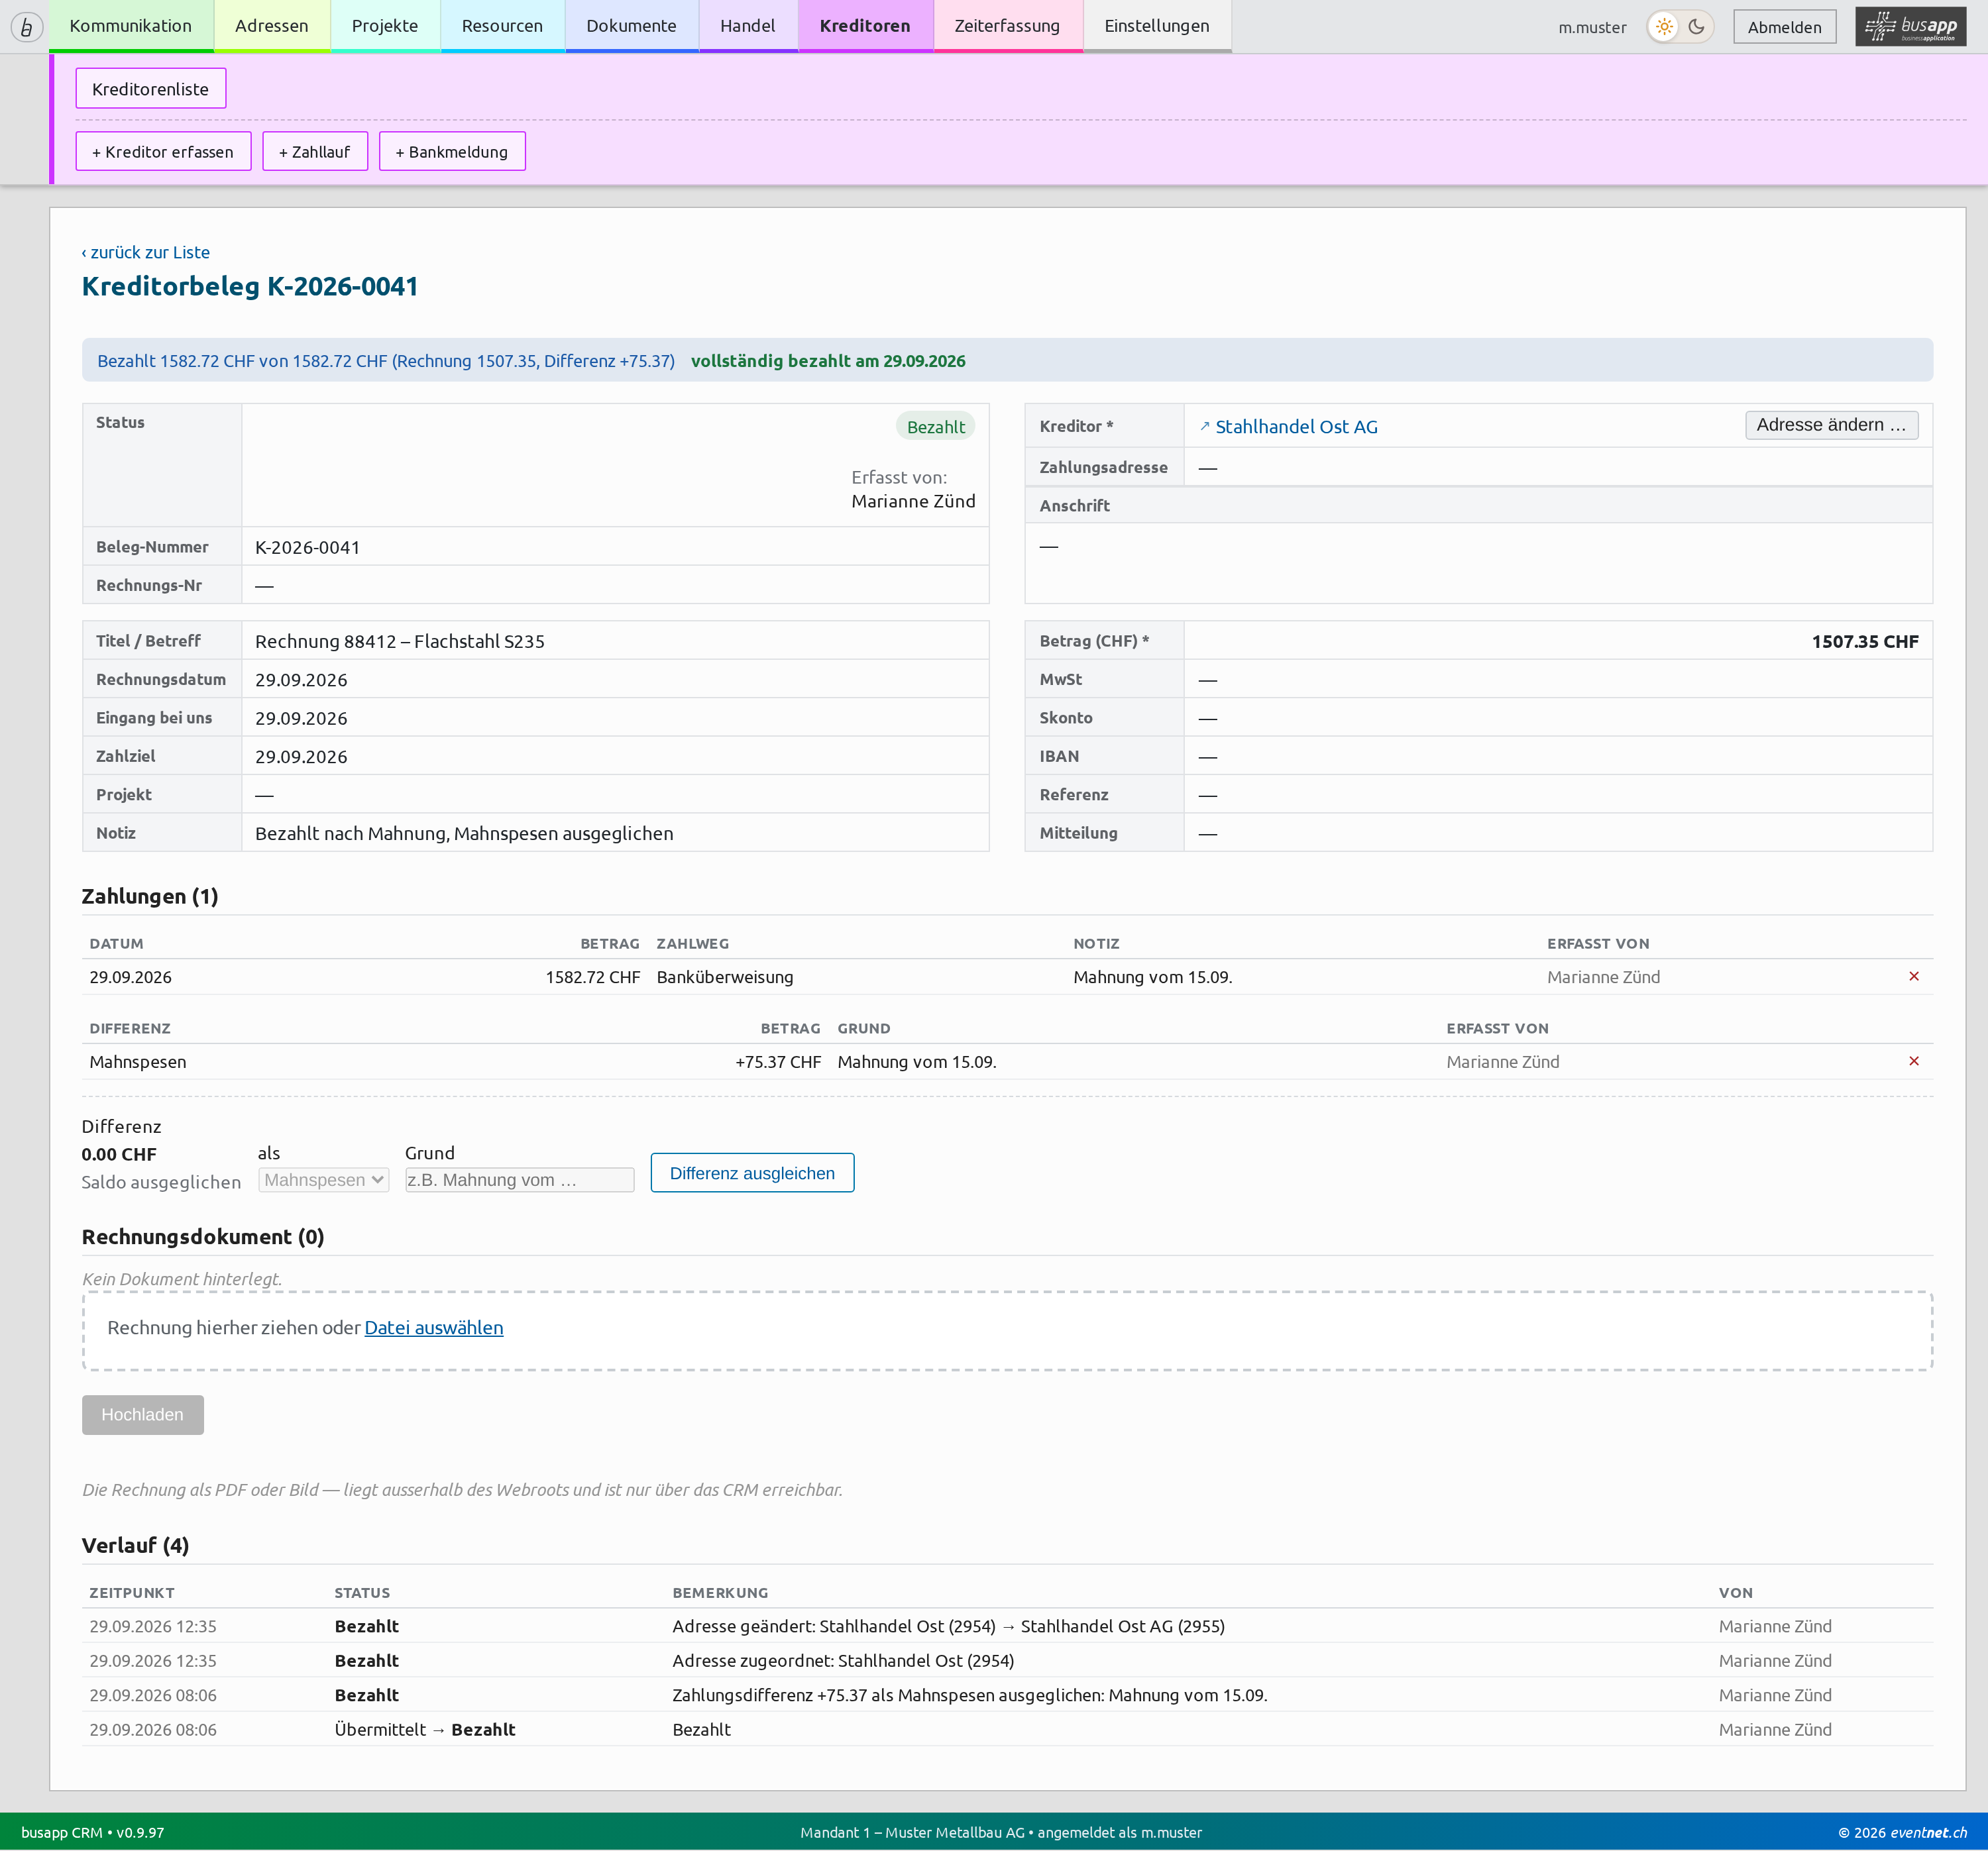Click the Bezahlt status badge
This screenshot has height=1851, width=1988.
pyautogui.click(x=935, y=427)
